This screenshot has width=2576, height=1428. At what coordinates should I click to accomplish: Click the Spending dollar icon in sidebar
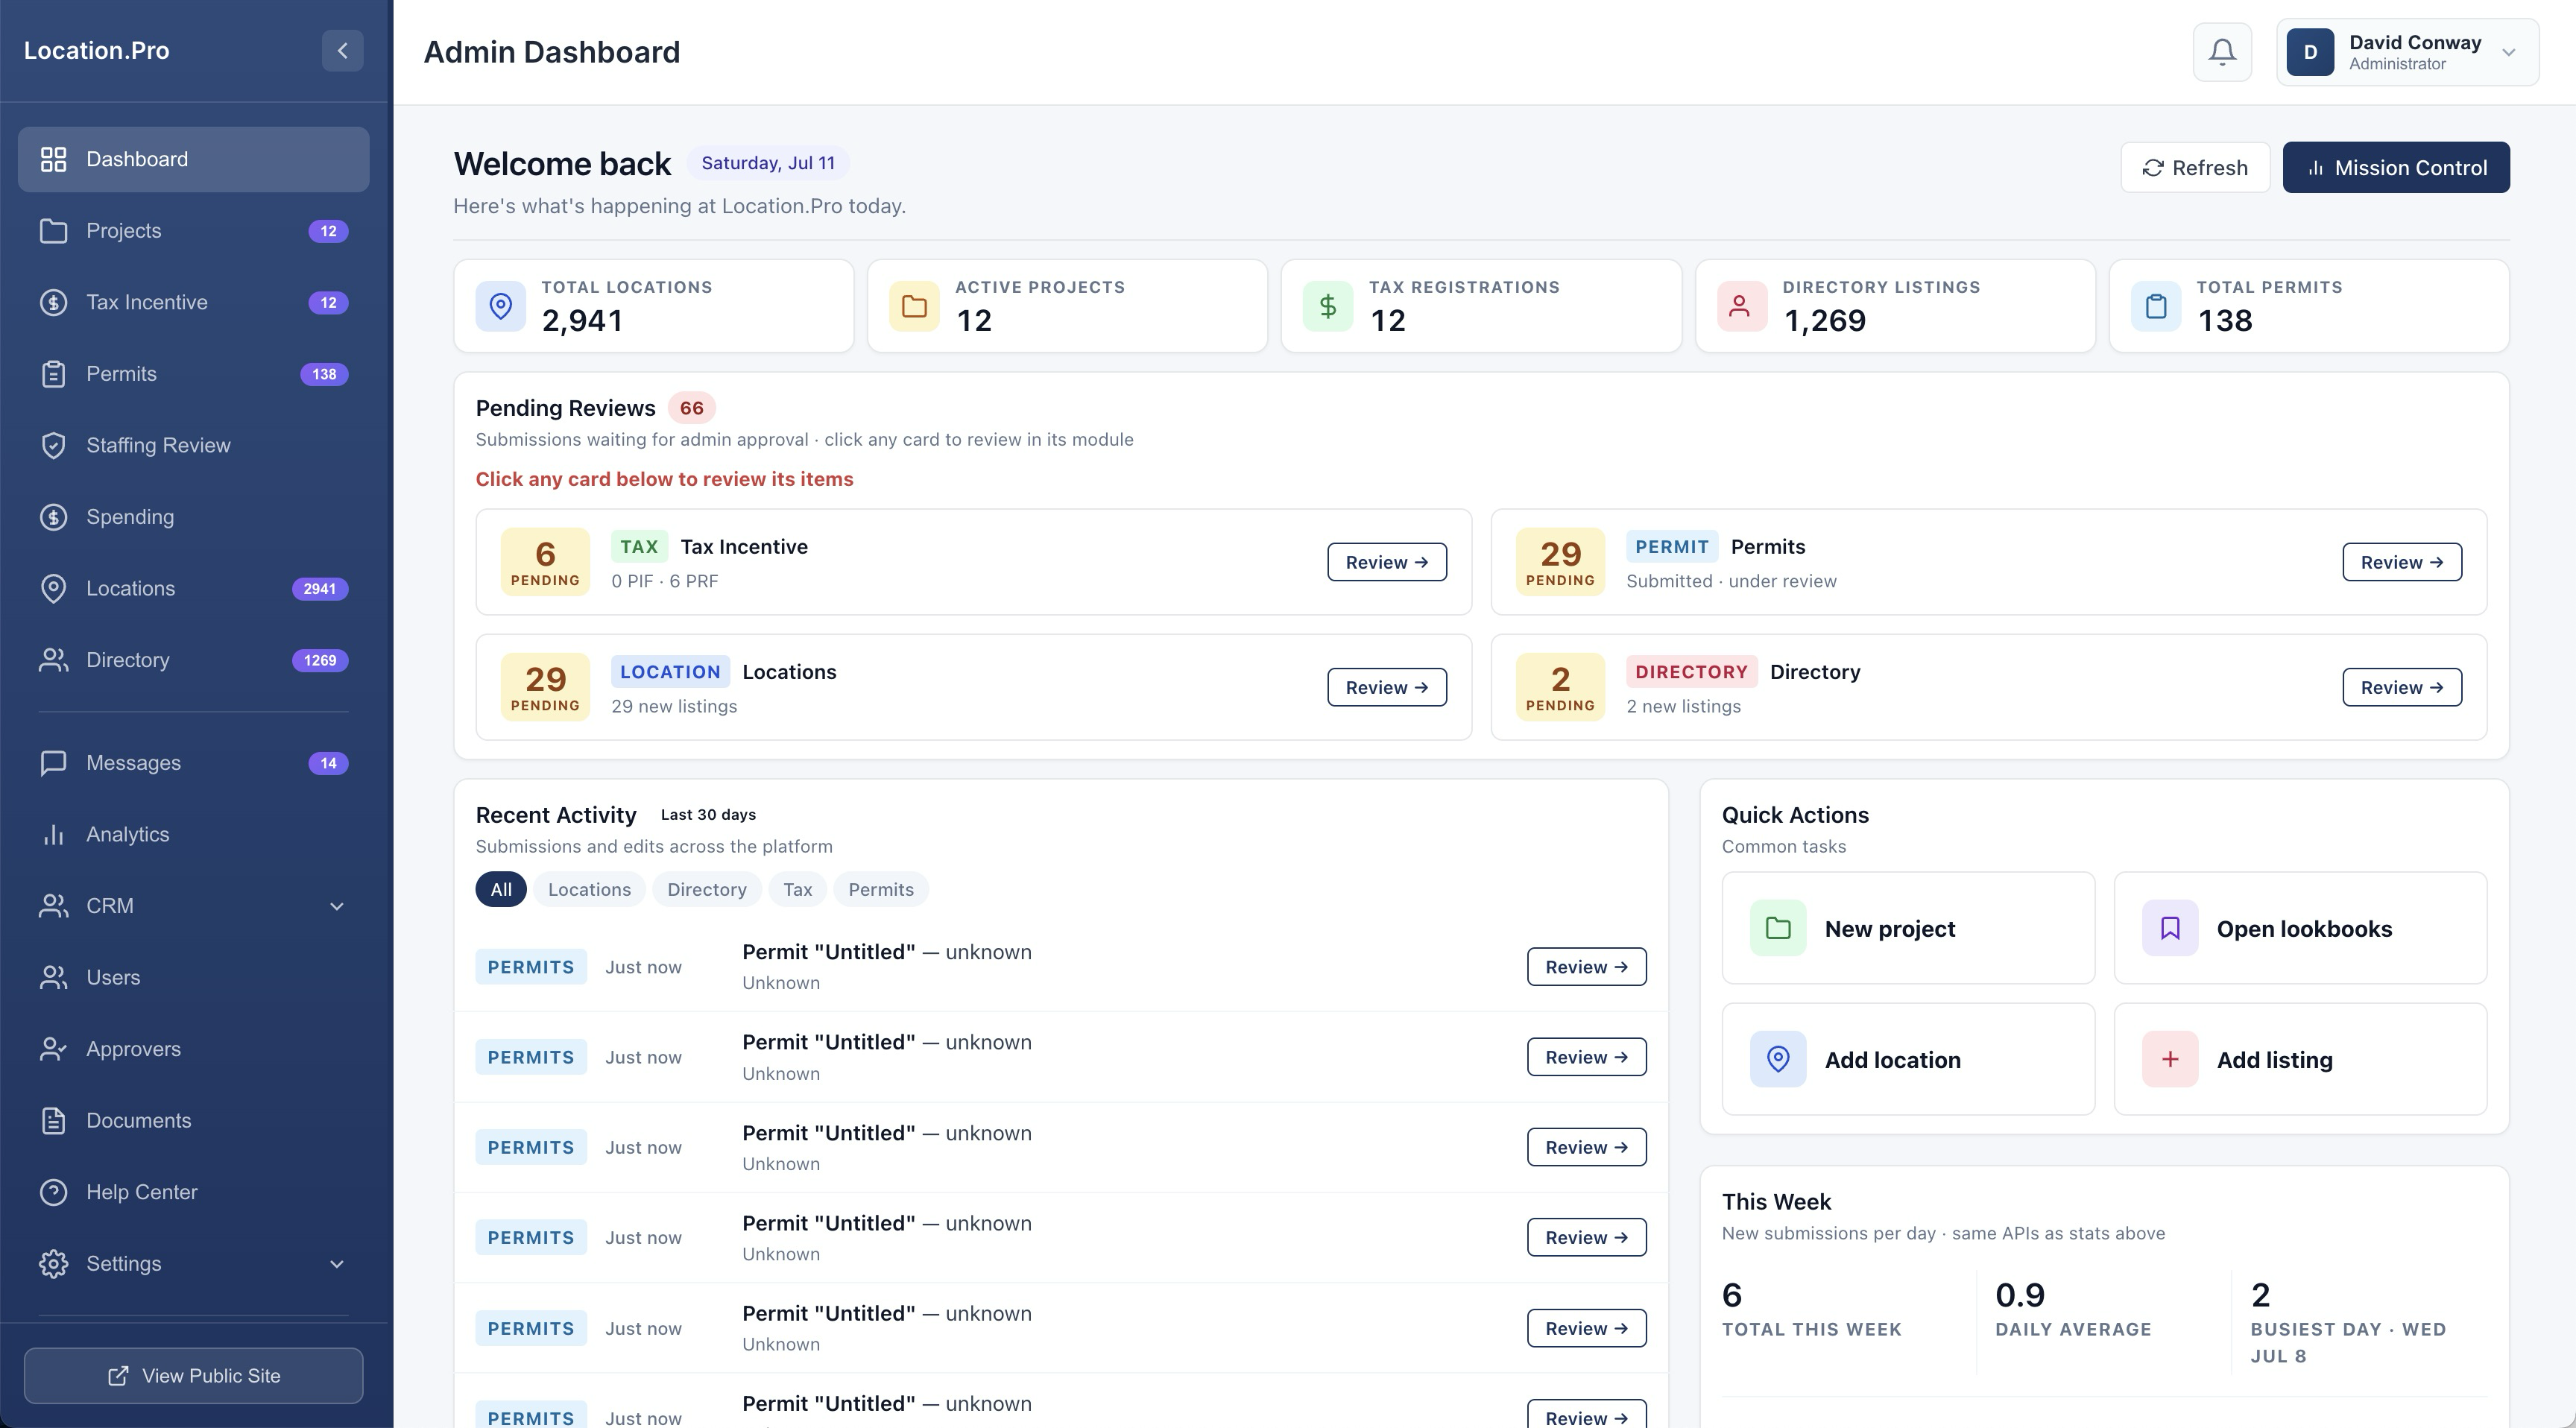click(x=53, y=517)
